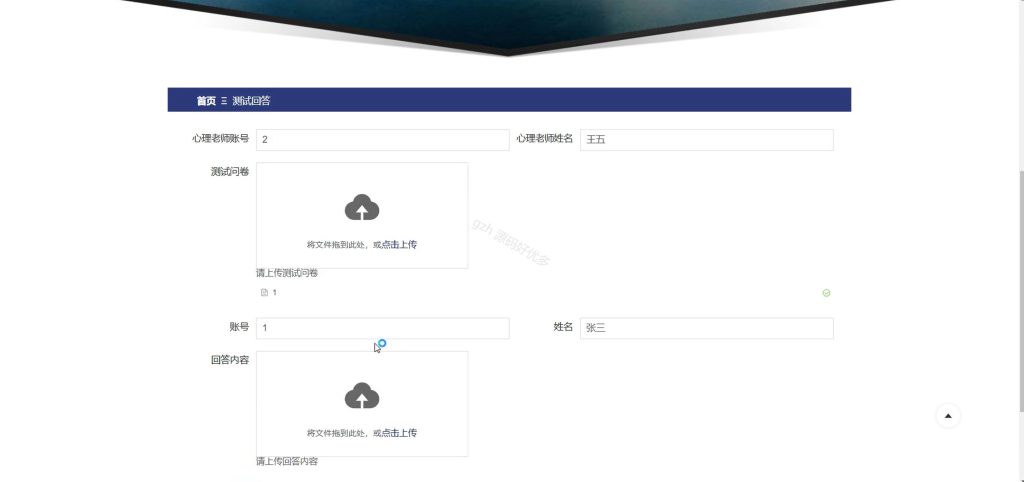
Task: Open uploaded file named 1
Action: tap(274, 293)
